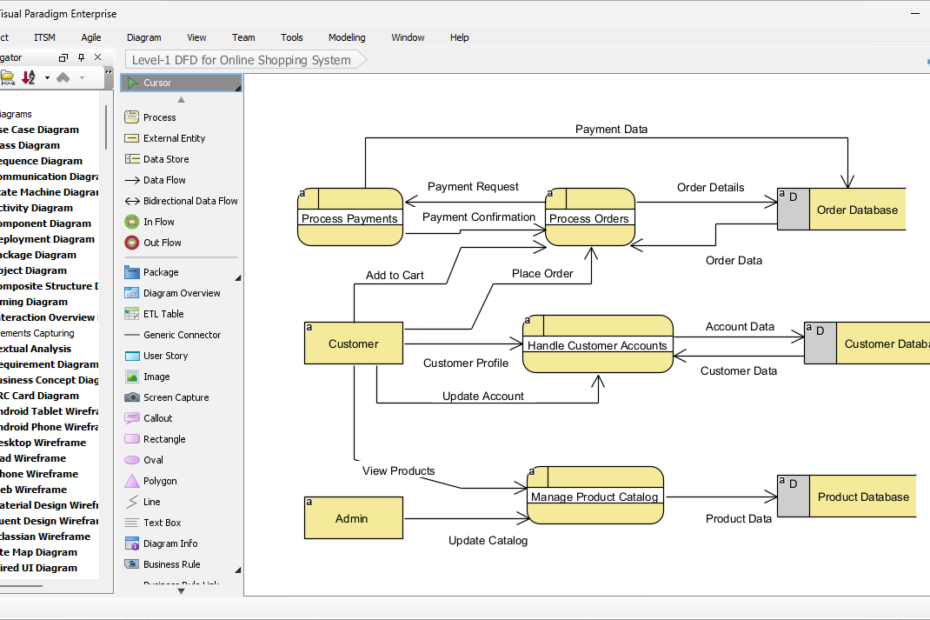This screenshot has width=930, height=620.
Task: Switch to the Level-1 DFD diagram tab
Action: point(240,60)
